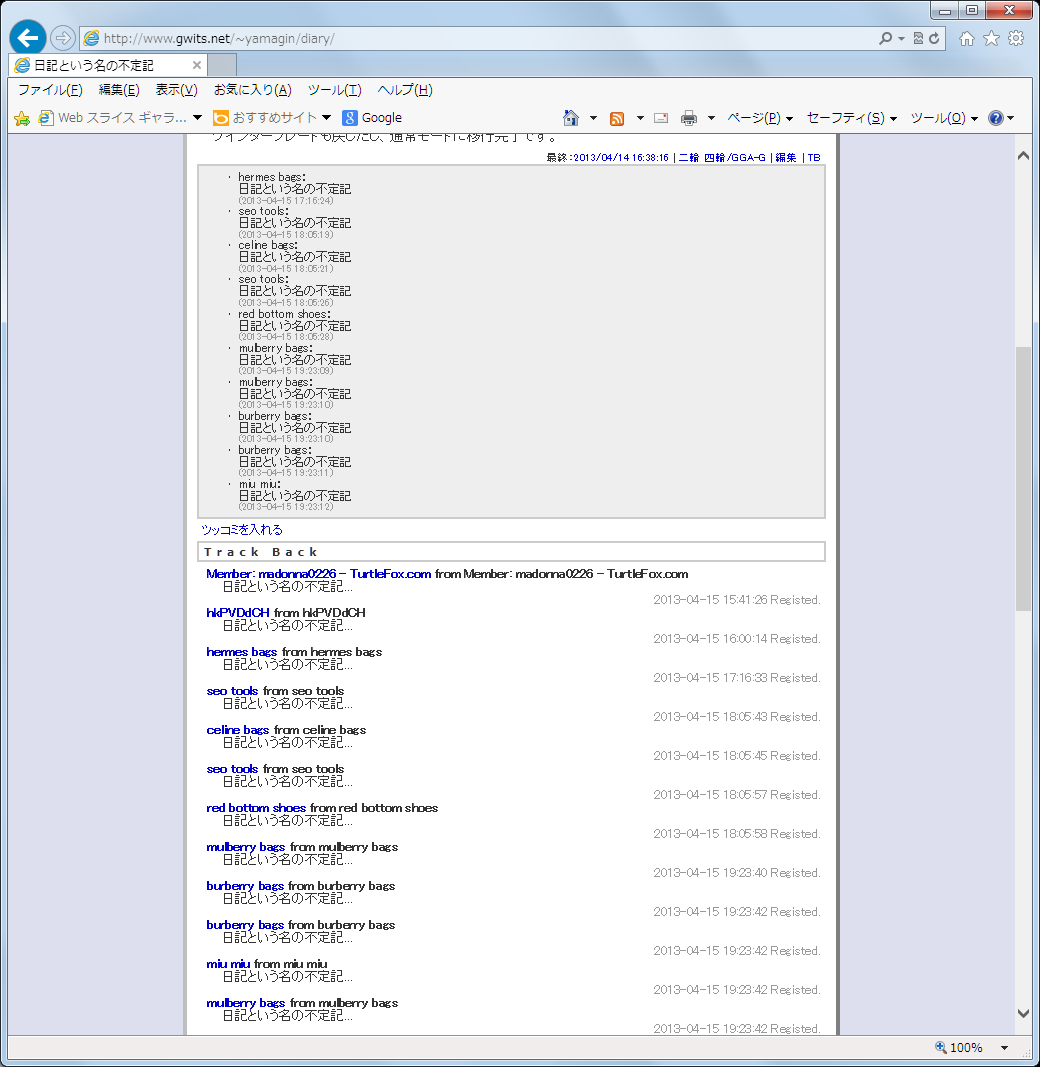Open the zoom level 100% dropdown arrow
Screen dimensions: 1040x1067
(x=1004, y=1048)
